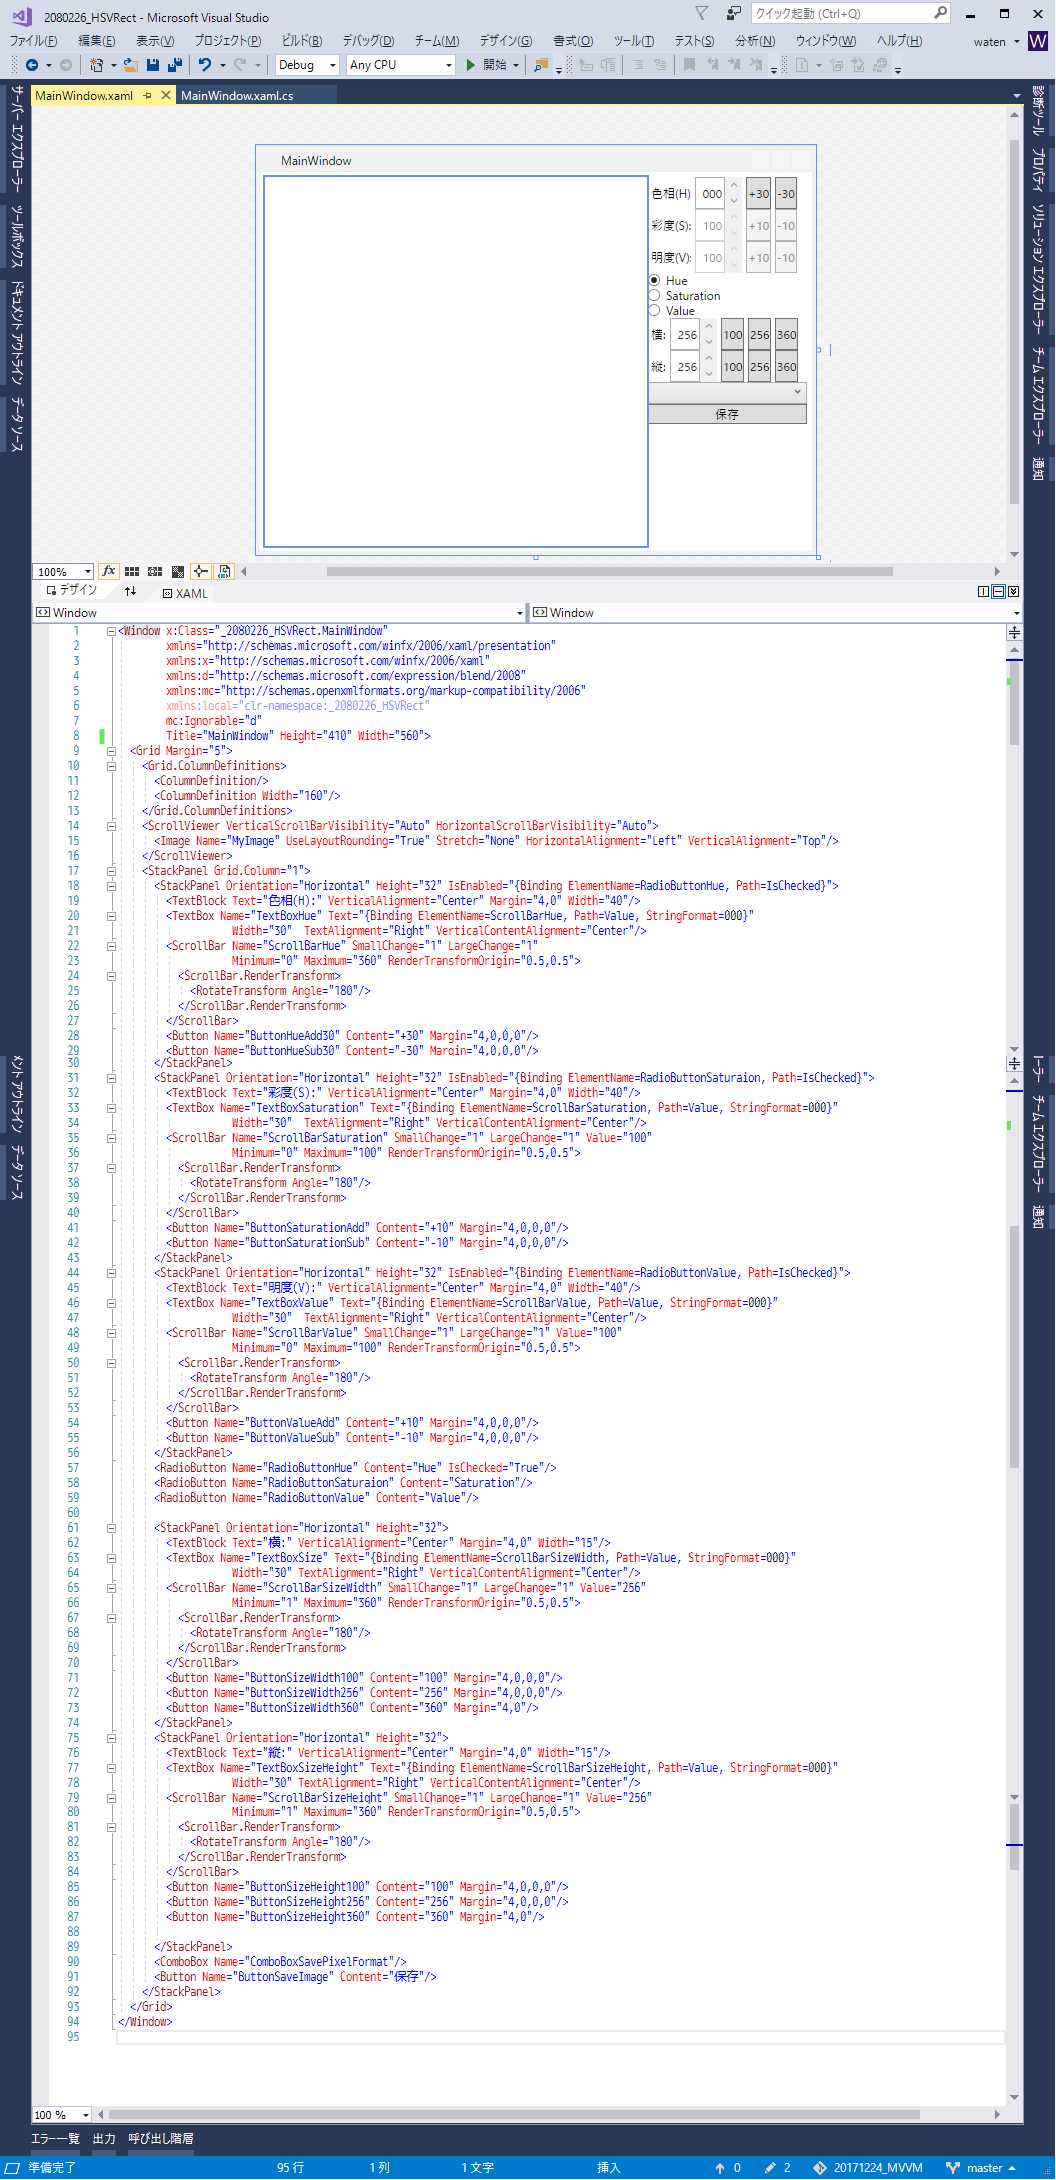Click the Bookmark toolbar icon
Screen dimensions: 1056x2180
coord(689,65)
